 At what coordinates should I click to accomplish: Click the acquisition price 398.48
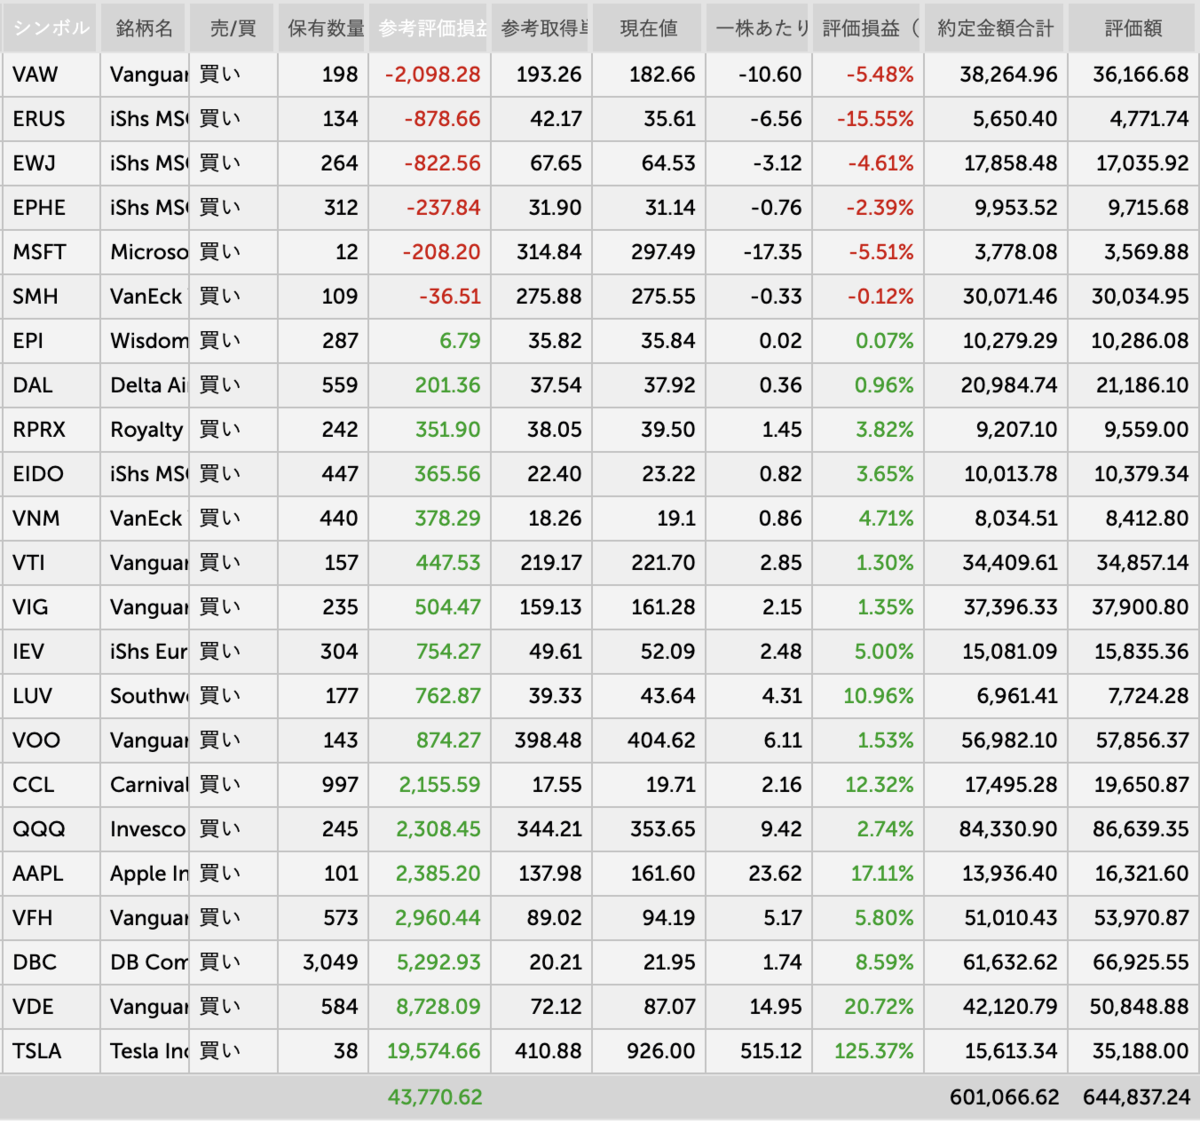pyautogui.click(x=547, y=740)
